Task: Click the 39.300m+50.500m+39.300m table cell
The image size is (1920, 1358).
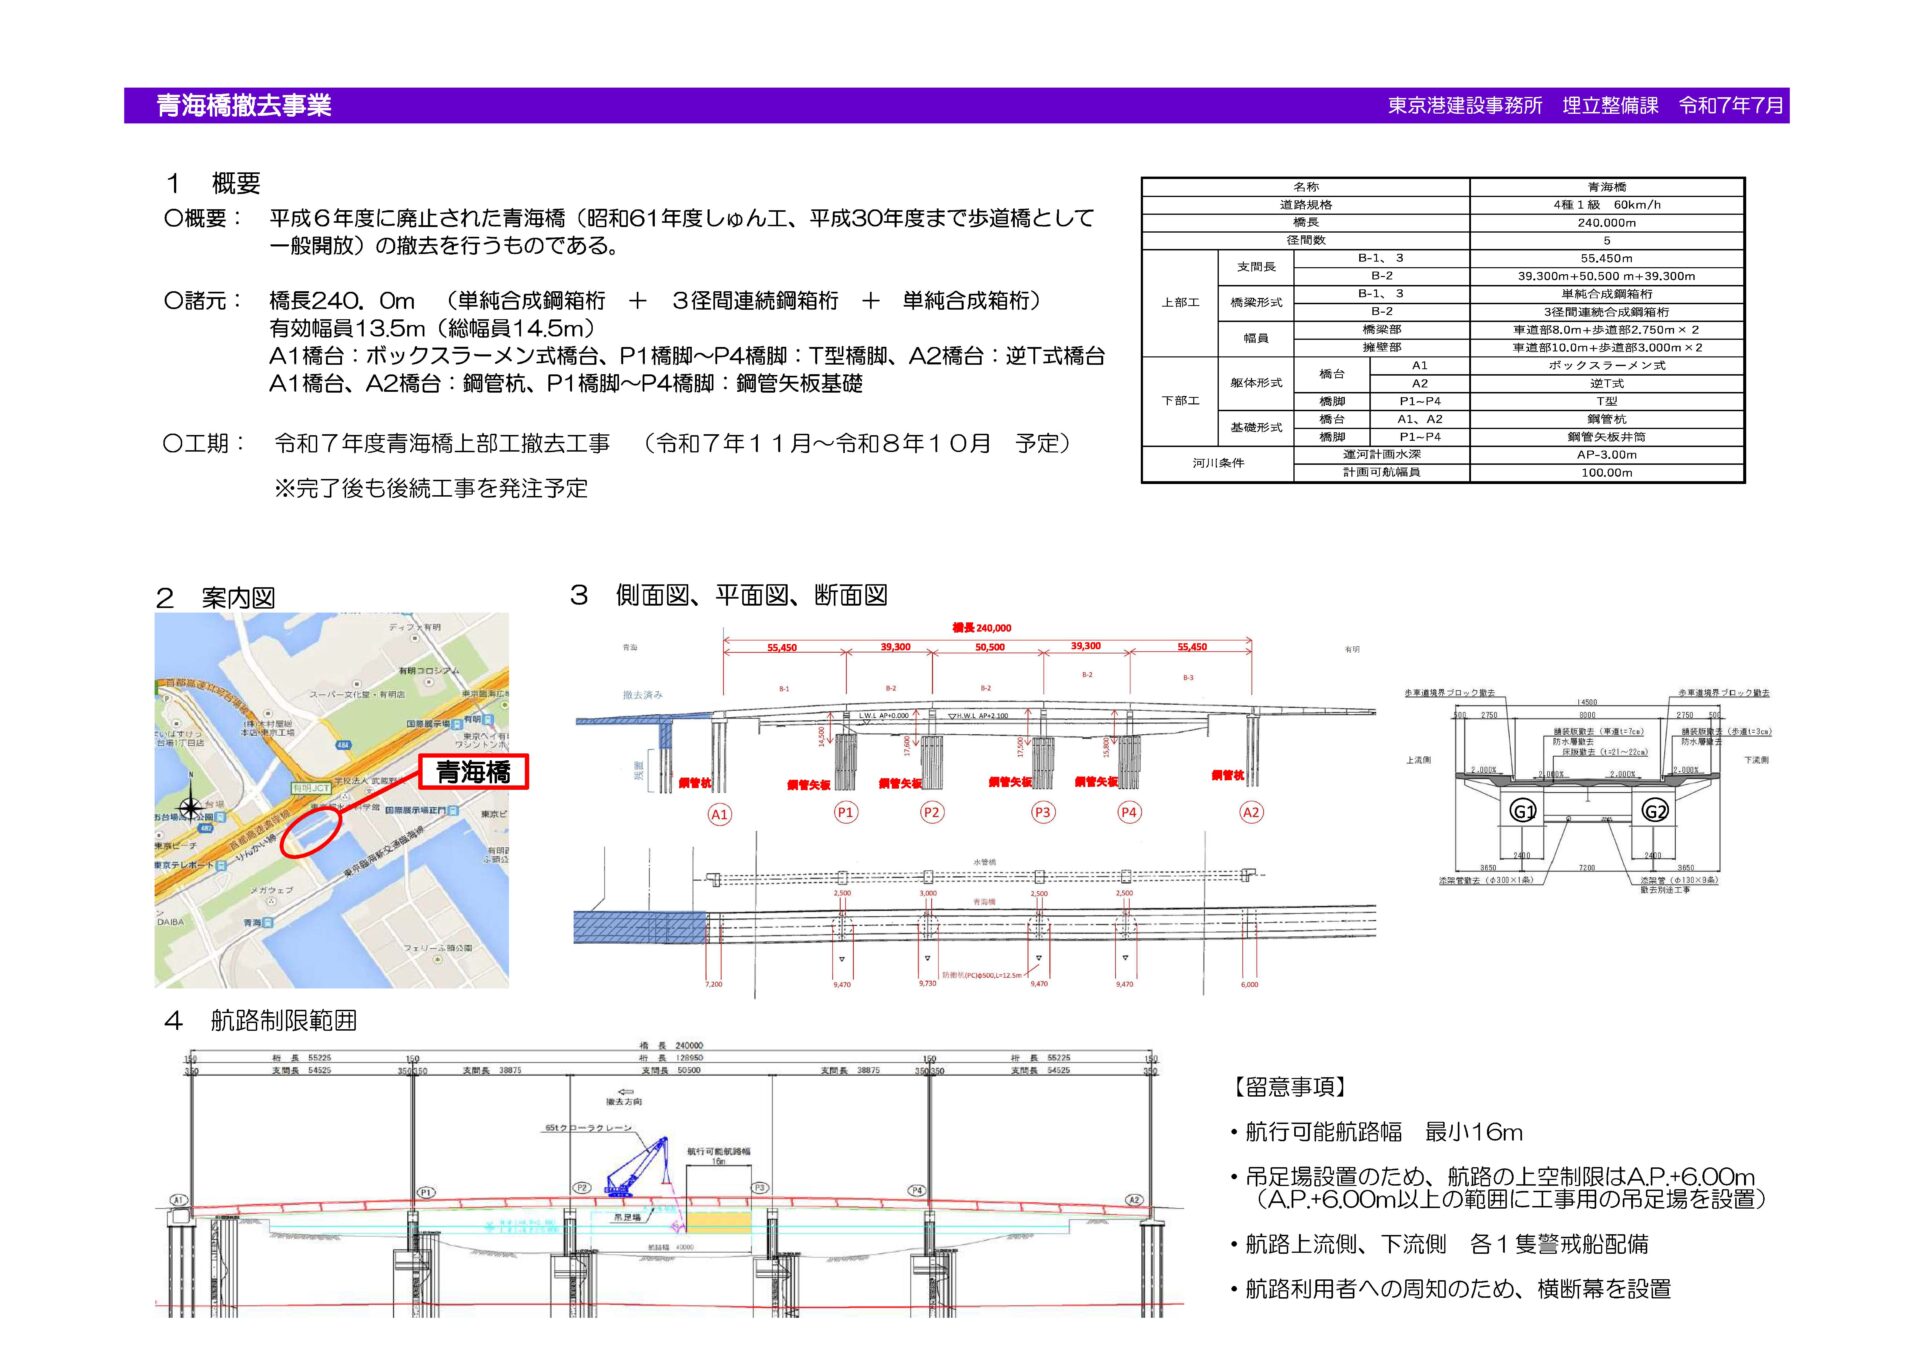Action: pyautogui.click(x=1607, y=276)
